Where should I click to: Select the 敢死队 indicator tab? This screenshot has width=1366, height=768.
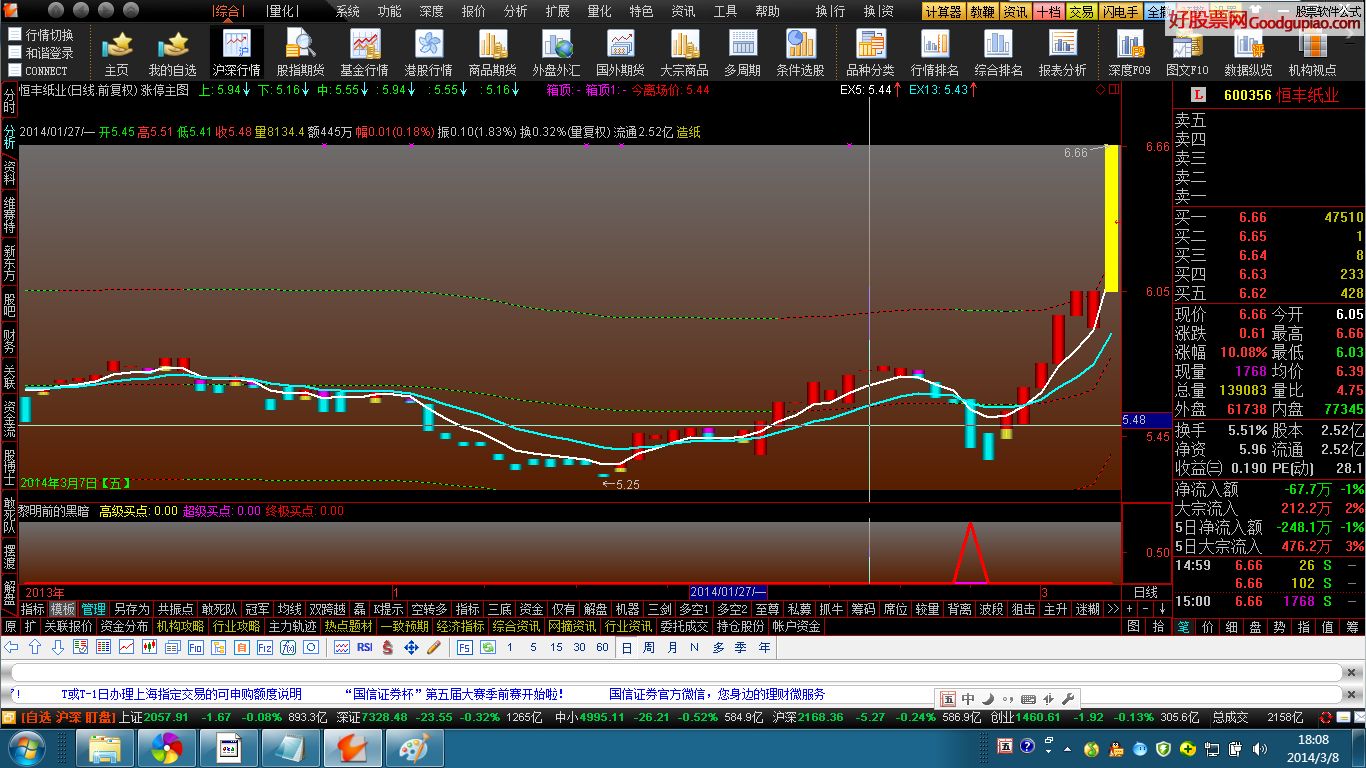(x=219, y=609)
